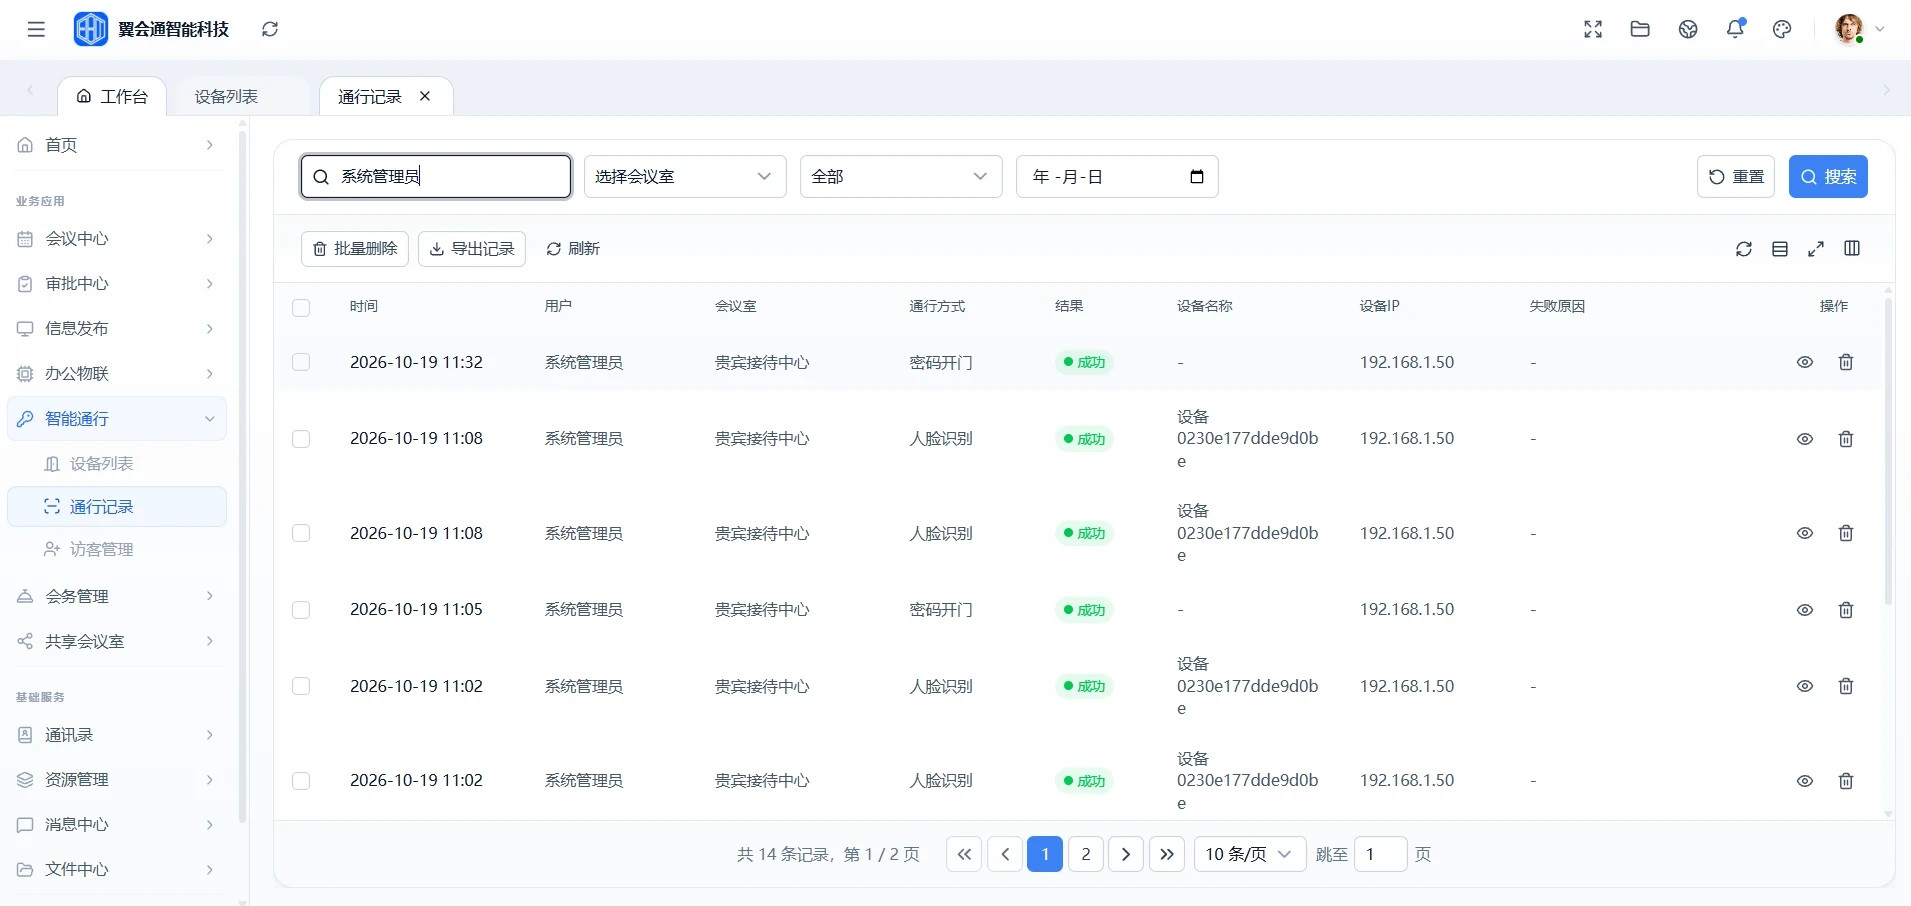This screenshot has height=906, width=1911.
Task: Expand the table to fullscreen
Action: [x=1816, y=249]
